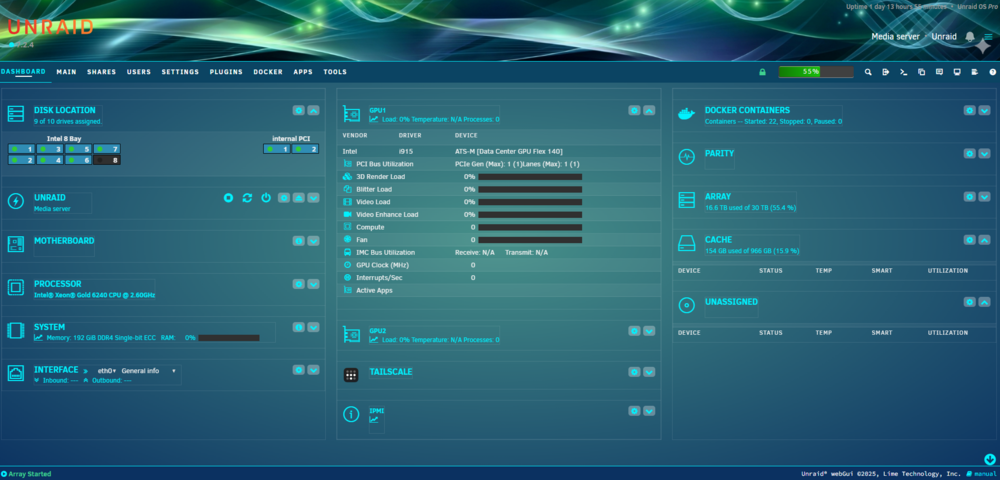Viewport: 1000px width, 480px height.
Task: Open the web terminal icon
Action: (x=904, y=72)
